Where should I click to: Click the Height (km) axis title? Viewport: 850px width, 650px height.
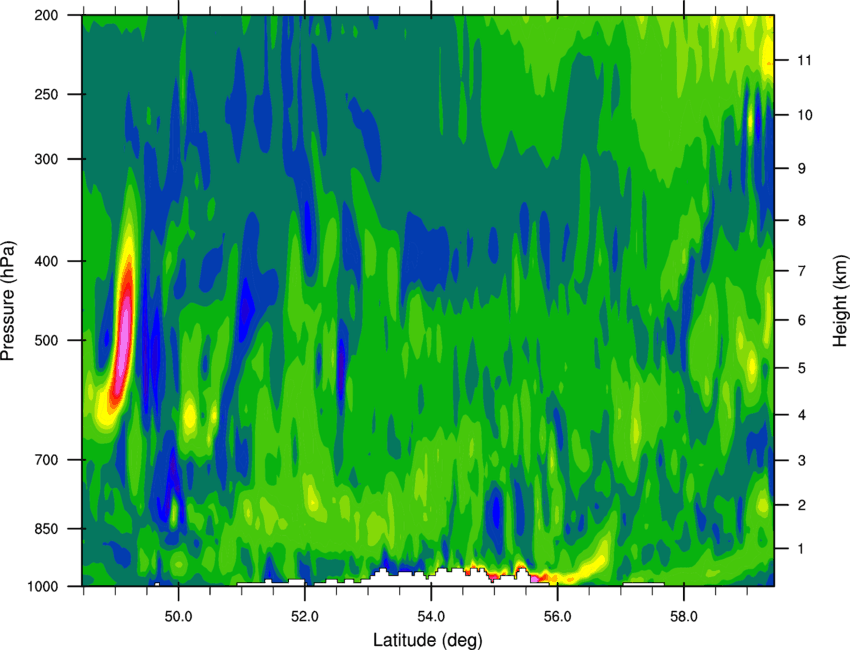click(840, 300)
